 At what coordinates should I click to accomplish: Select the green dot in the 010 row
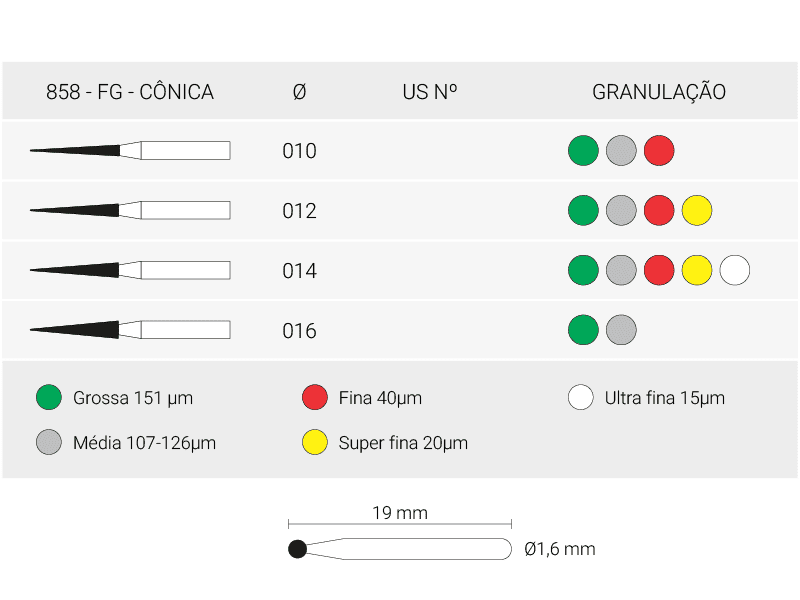point(583,151)
